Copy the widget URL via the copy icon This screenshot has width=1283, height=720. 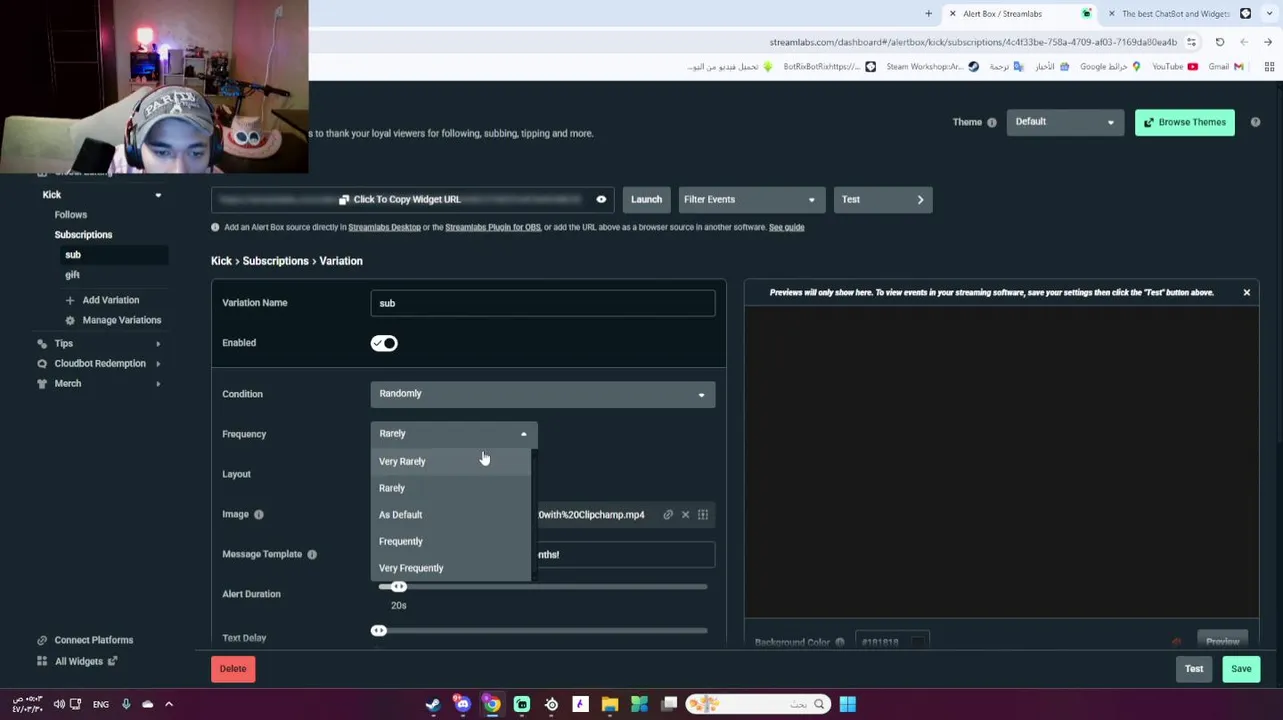click(x=344, y=200)
